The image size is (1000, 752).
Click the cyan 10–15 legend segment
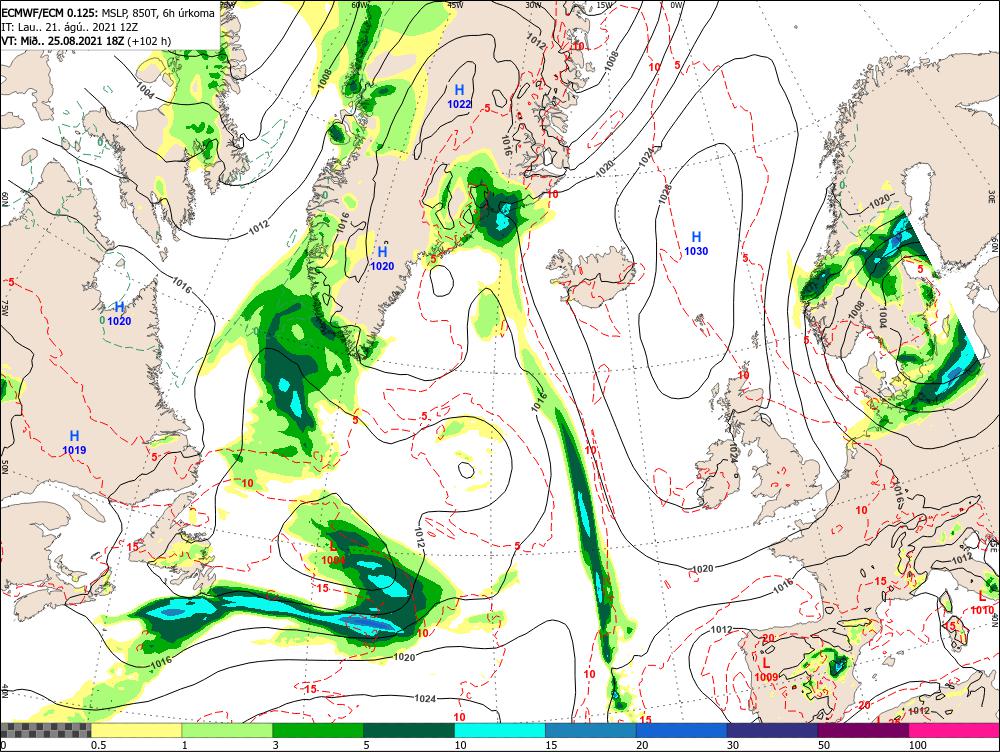point(499,730)
